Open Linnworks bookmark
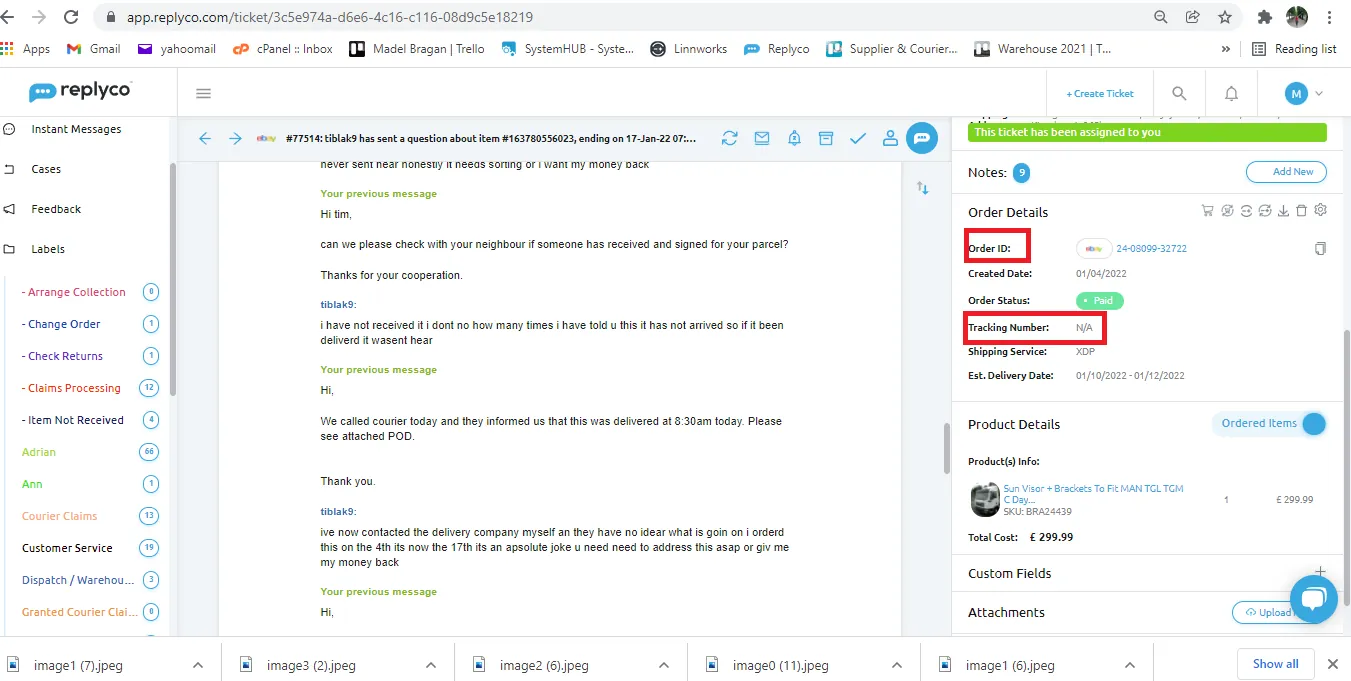The width and height of the screenshot is (1351, 681). tap(689, 49)
